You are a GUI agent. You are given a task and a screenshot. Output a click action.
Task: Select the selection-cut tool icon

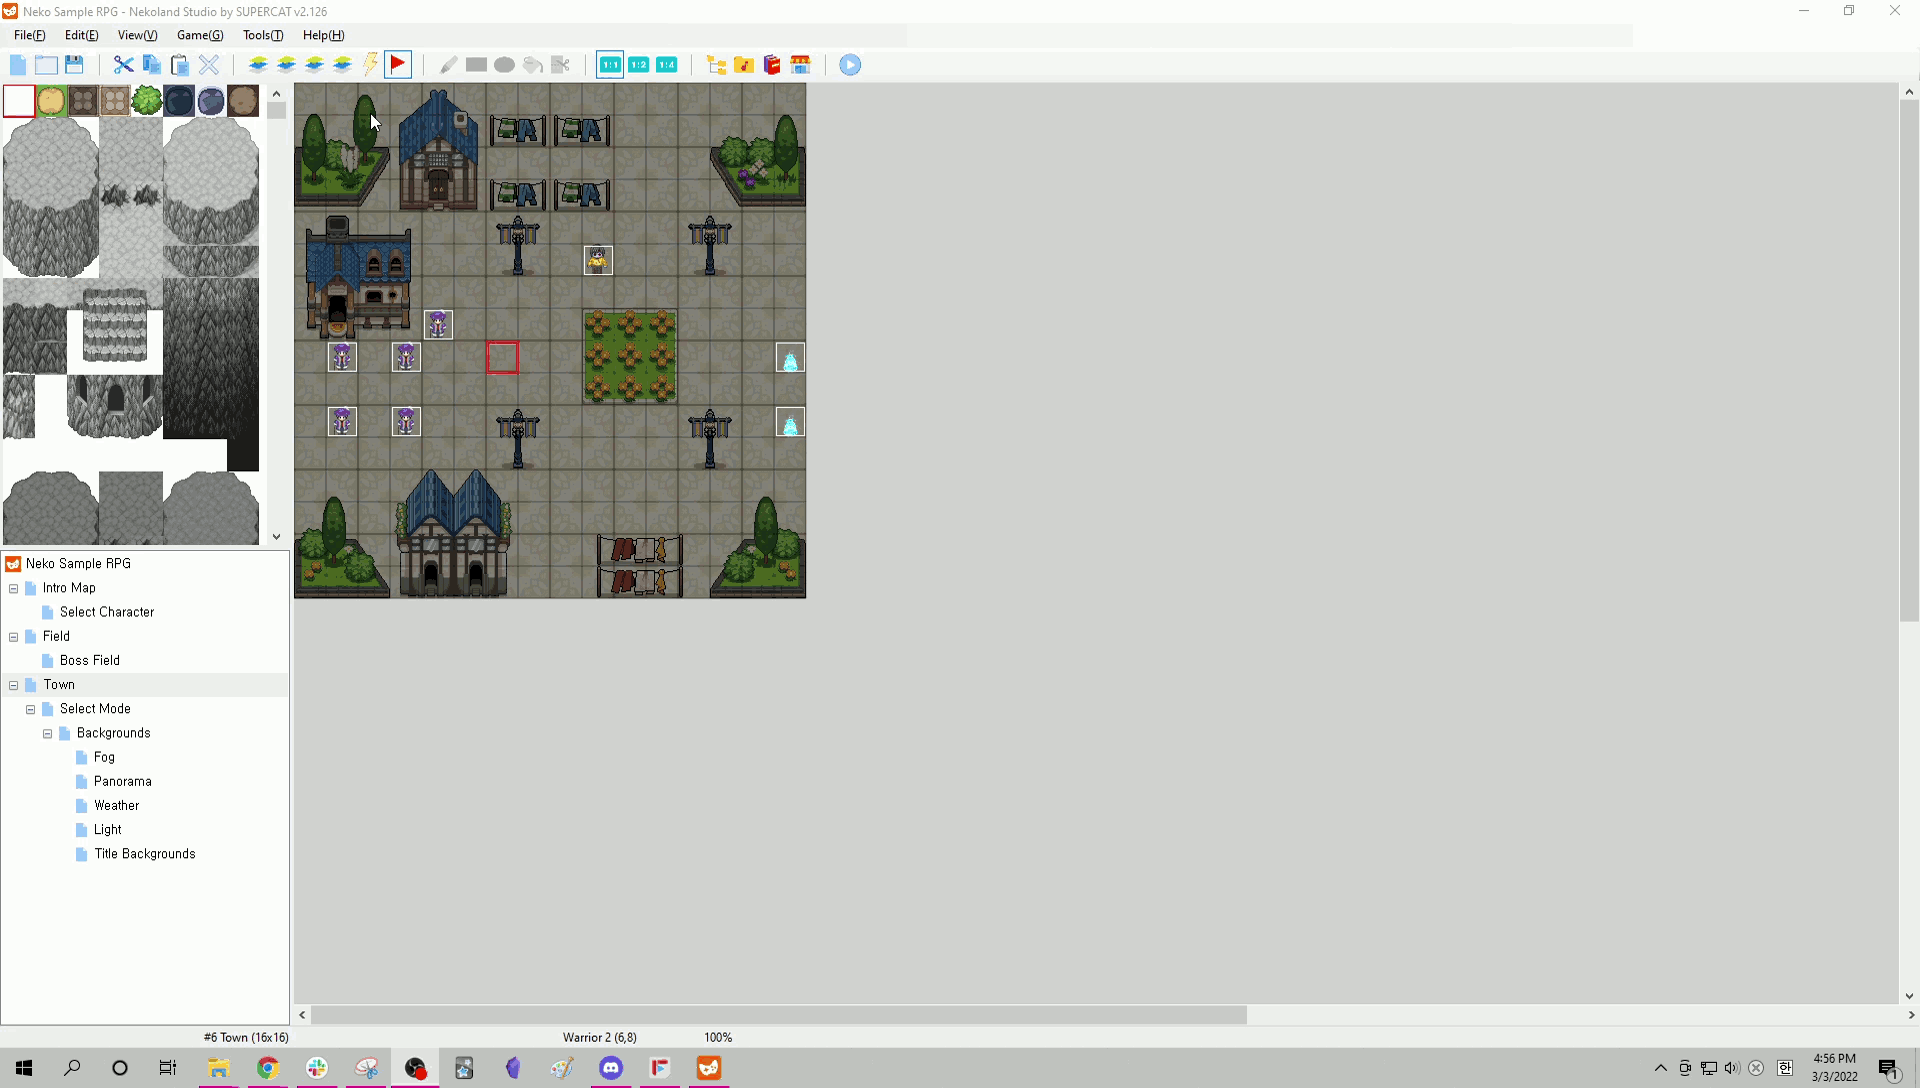pyautogui.click(x=561, y=65)
